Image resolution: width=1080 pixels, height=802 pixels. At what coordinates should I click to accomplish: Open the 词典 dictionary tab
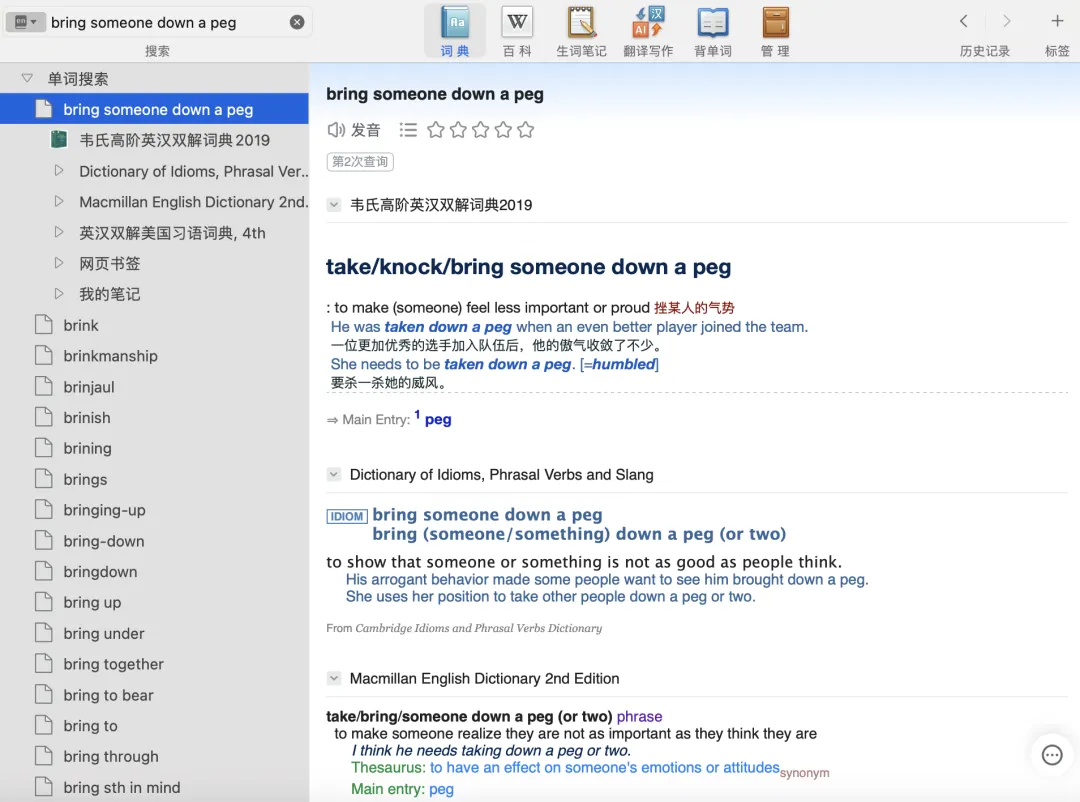click(x=455, y=32)
